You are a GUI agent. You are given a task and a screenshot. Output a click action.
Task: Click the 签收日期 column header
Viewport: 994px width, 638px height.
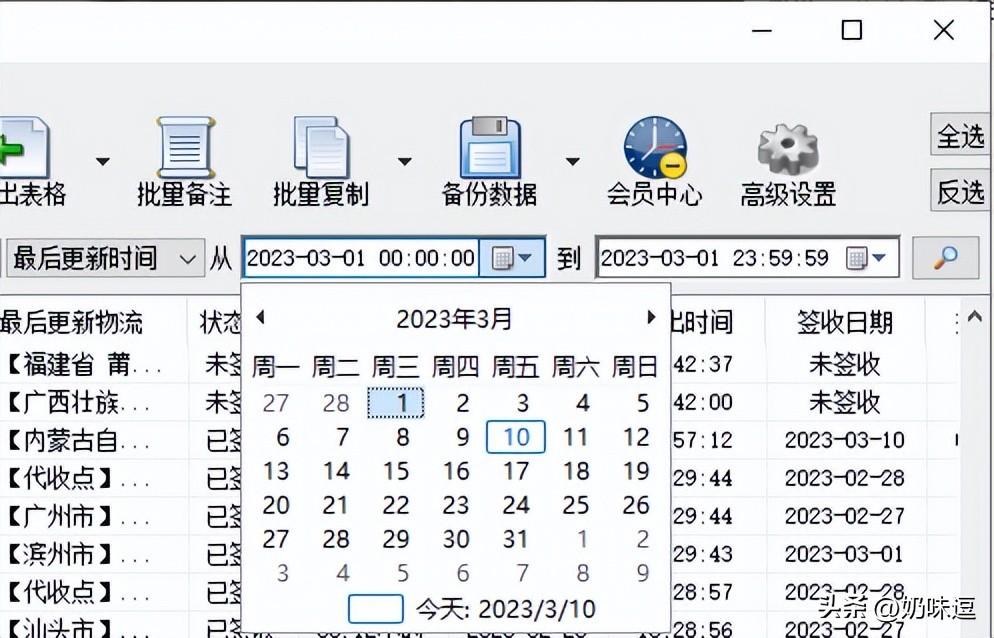[x=844, y=322]
